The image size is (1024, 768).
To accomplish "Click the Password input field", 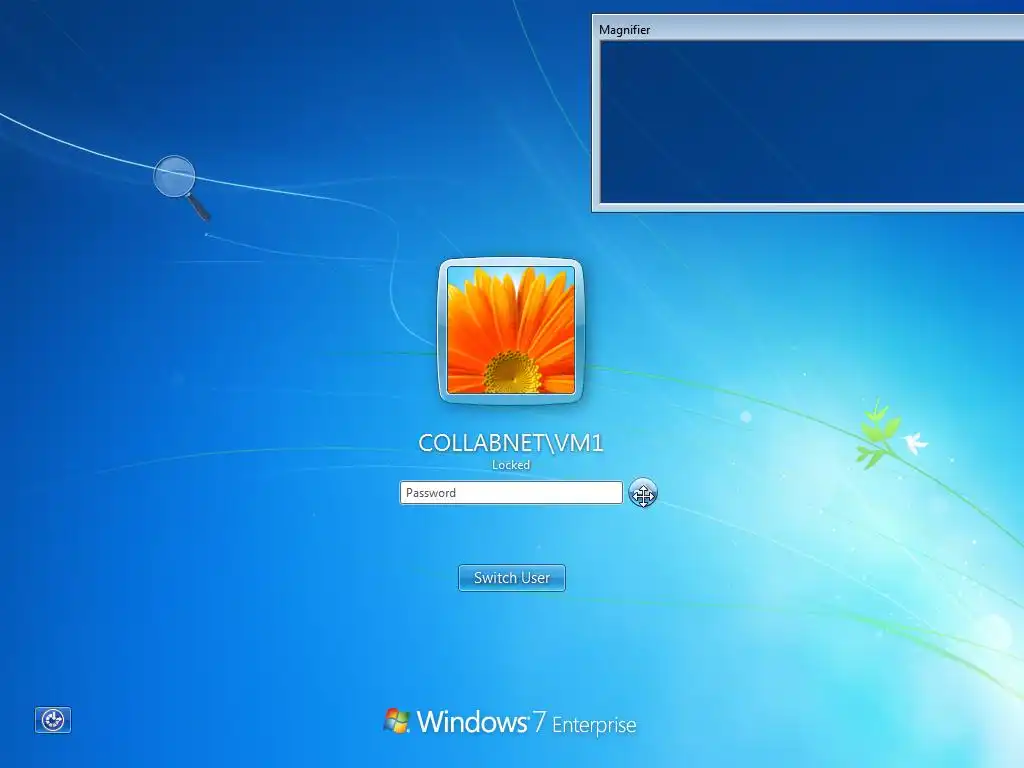I will 511,492.
